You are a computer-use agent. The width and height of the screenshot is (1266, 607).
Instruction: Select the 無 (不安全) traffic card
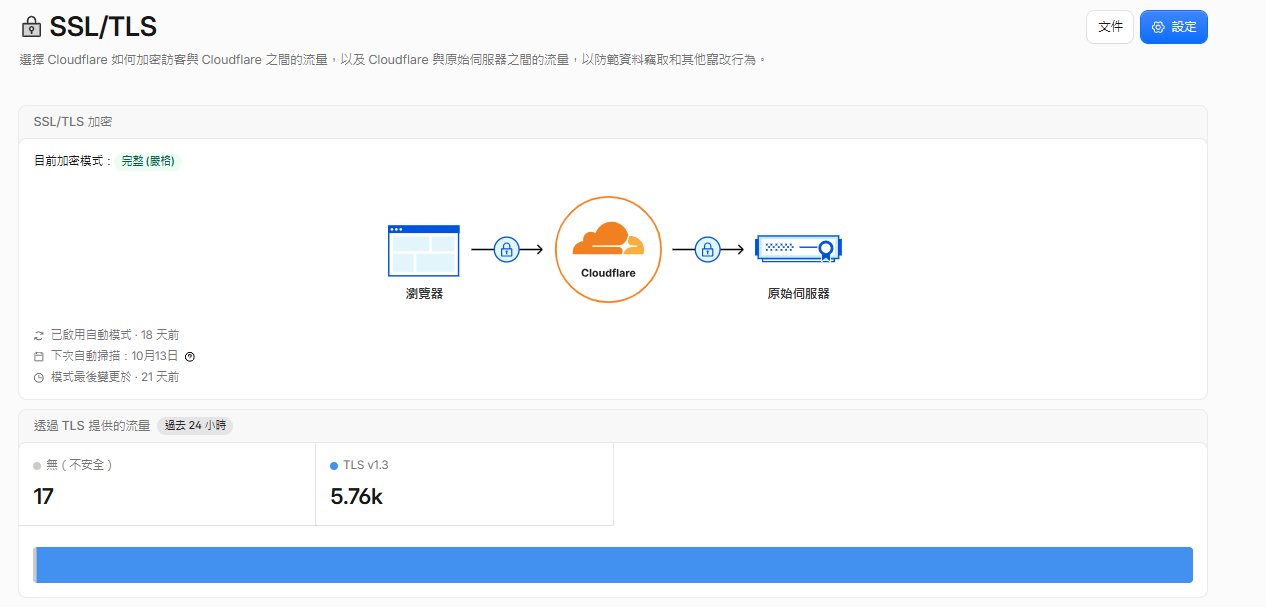click(x=167, y=484)
